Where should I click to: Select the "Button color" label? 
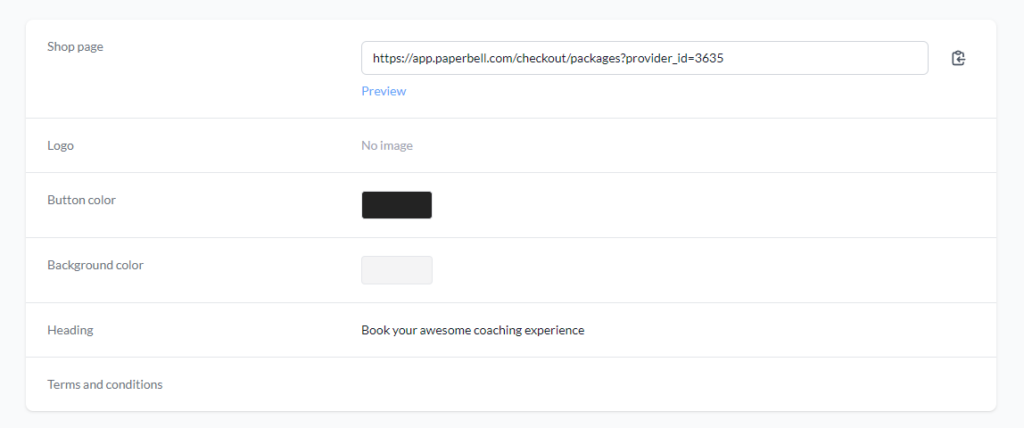[x=81, y=200]
